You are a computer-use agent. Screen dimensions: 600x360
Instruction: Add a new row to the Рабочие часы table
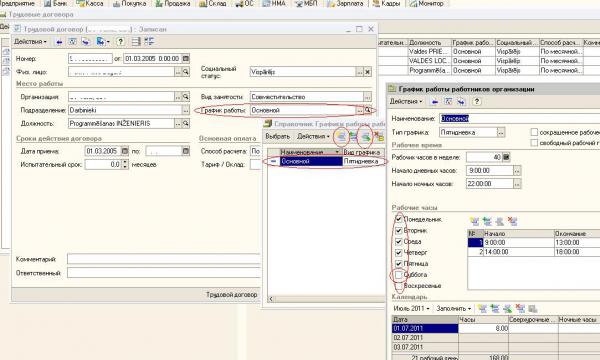(474, 221)
